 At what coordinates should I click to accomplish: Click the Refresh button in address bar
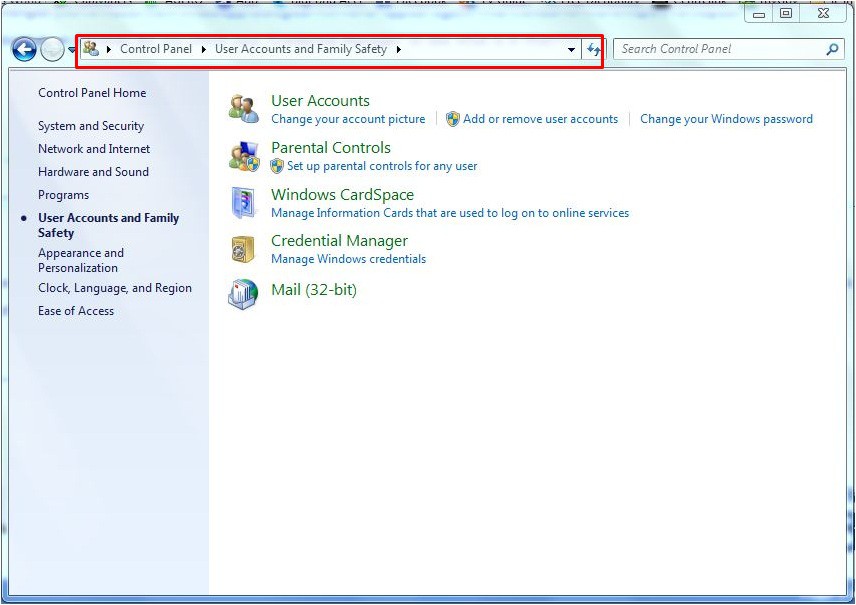593,49
